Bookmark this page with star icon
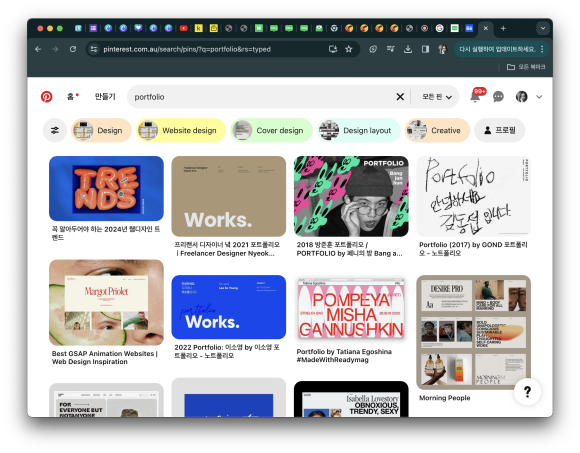 [x=348, y=49]
